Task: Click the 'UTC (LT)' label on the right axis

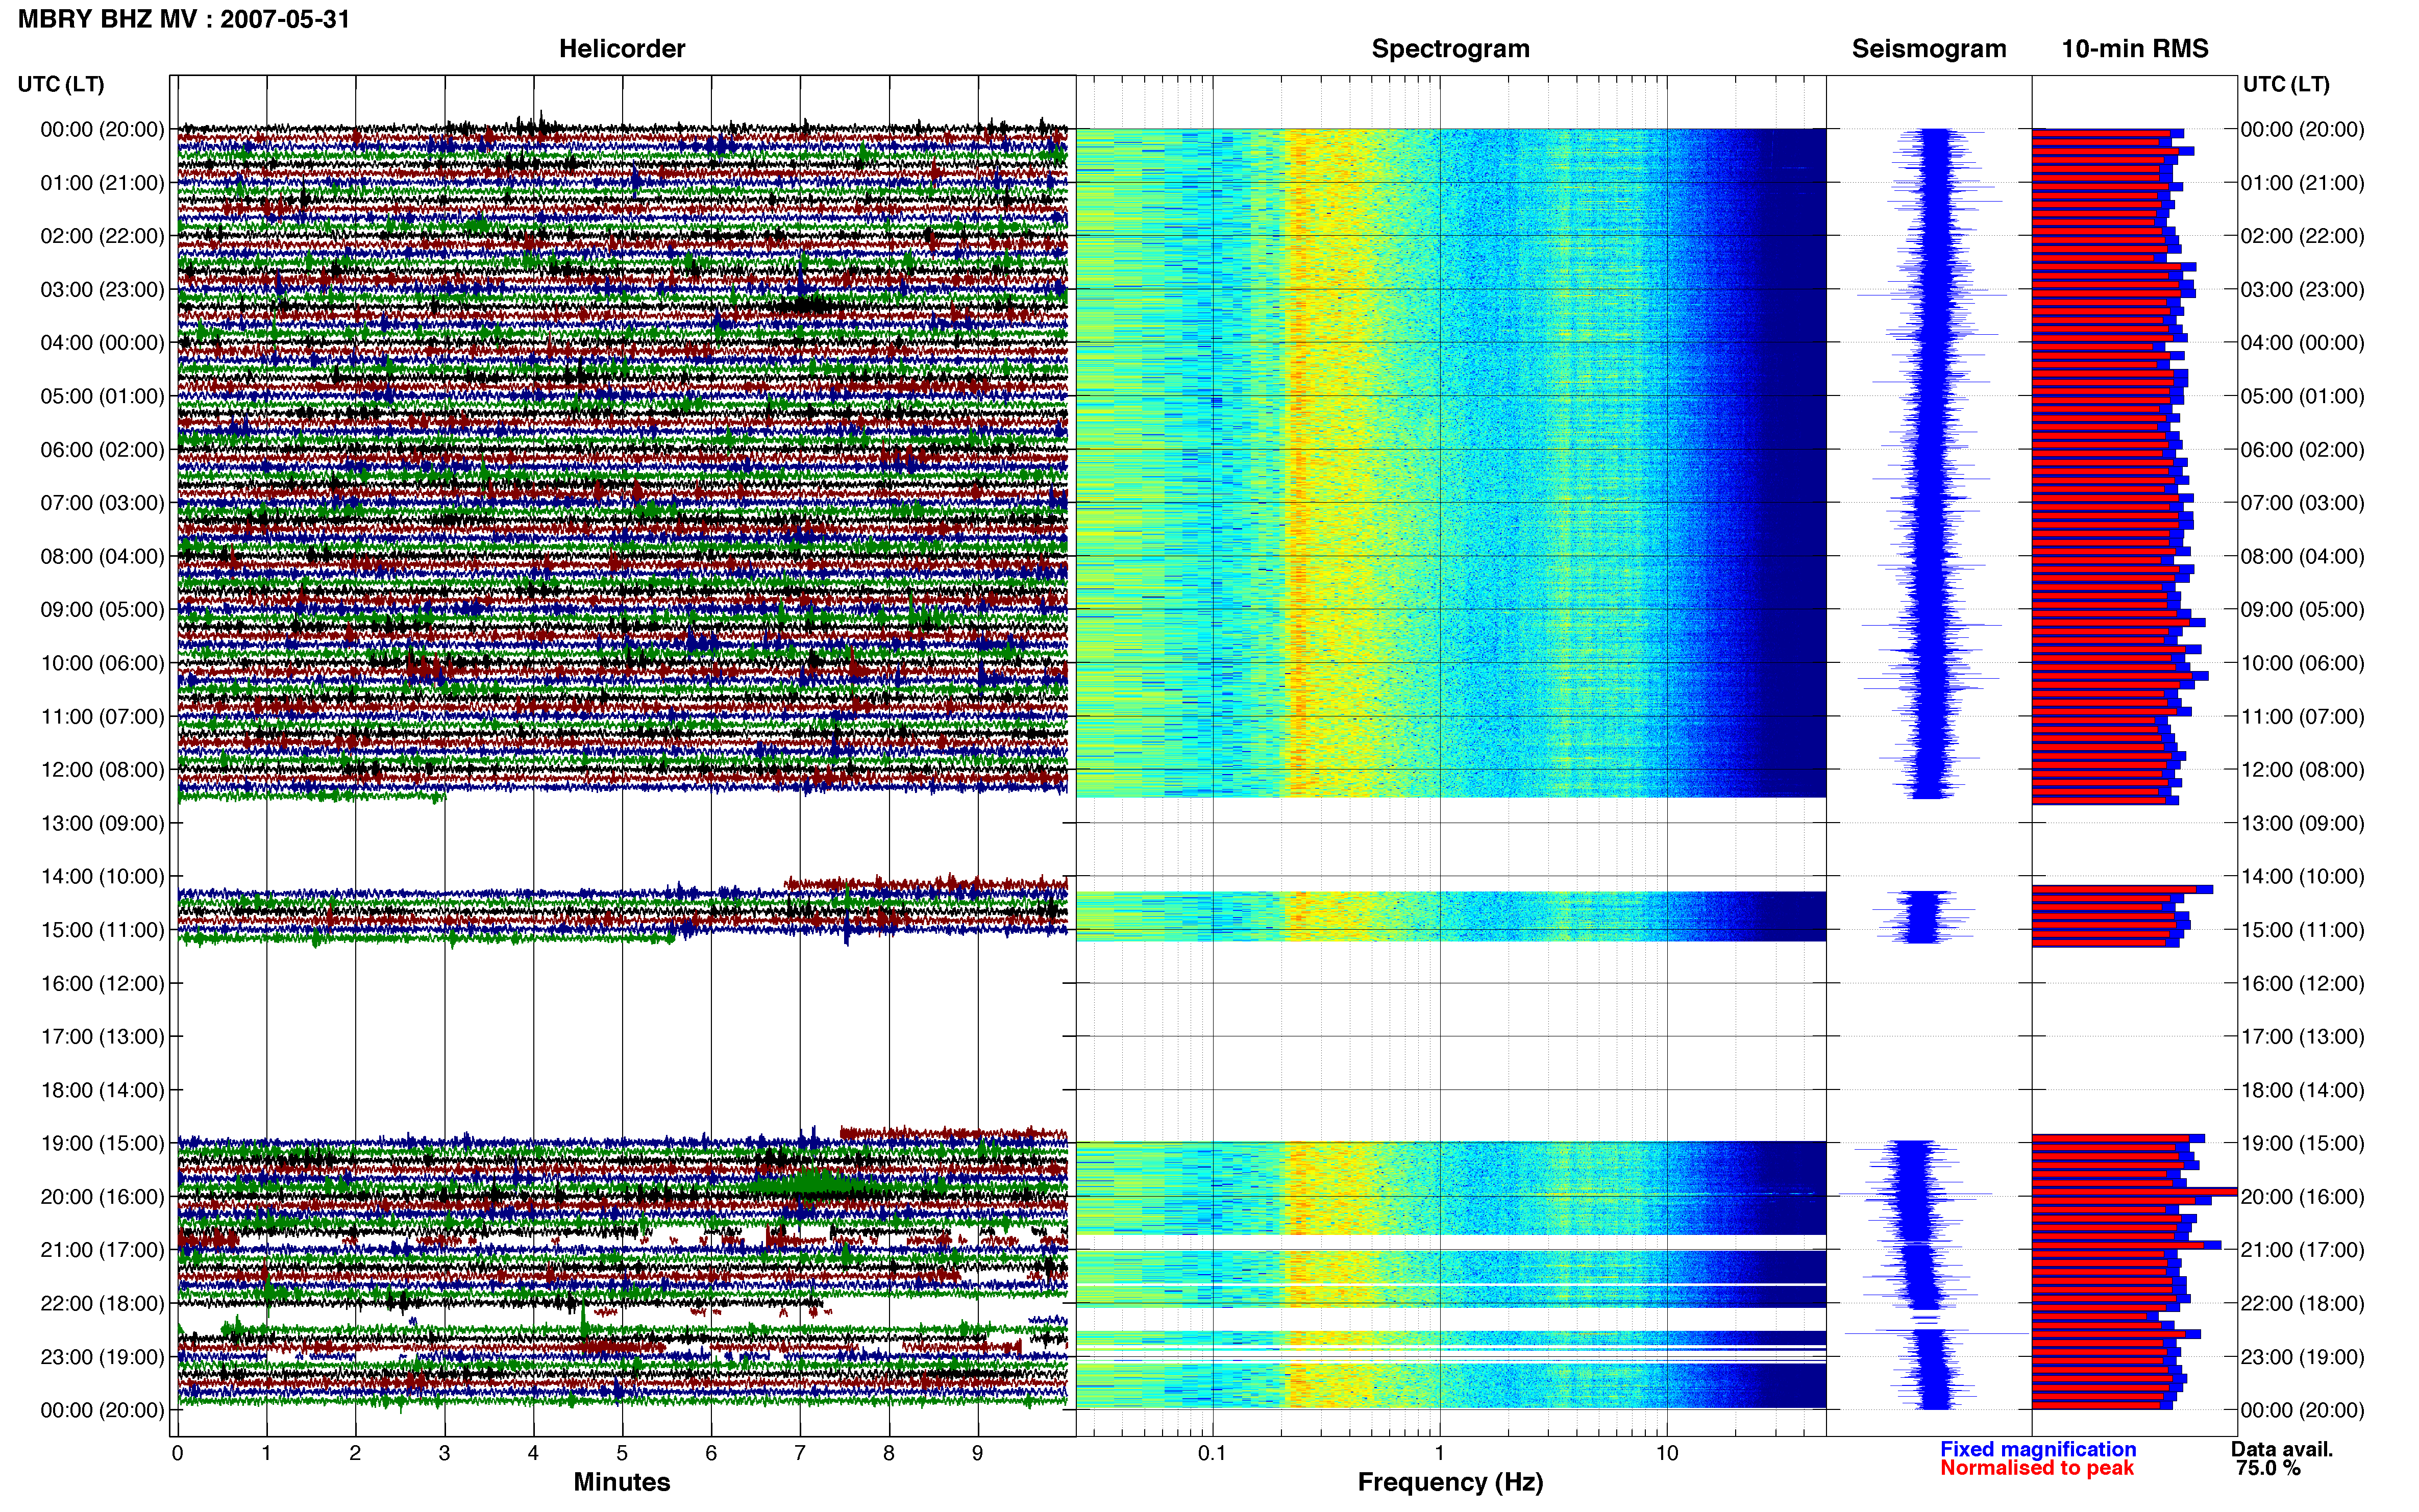Action: click(2286, 84)
